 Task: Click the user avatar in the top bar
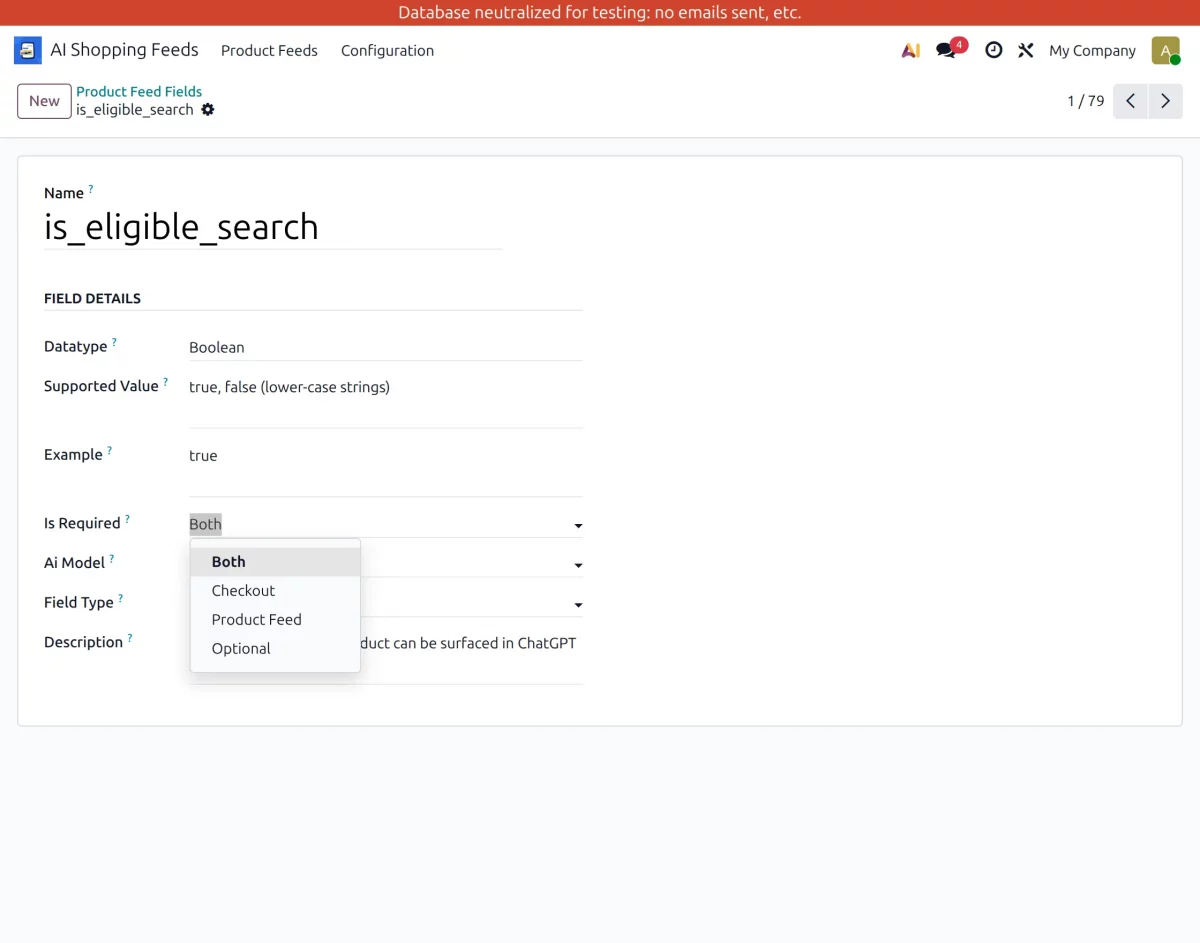tap(1165, 50)
